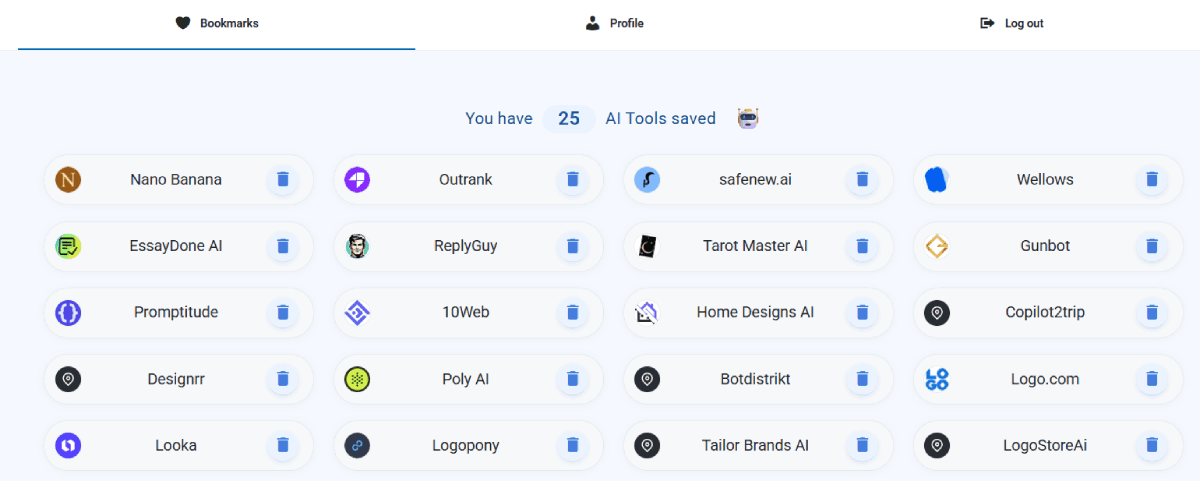This screenshot has height=481, width=1200.
Task: Delete the Tailor Brands AI bookmark
Action: pos(862,445)
